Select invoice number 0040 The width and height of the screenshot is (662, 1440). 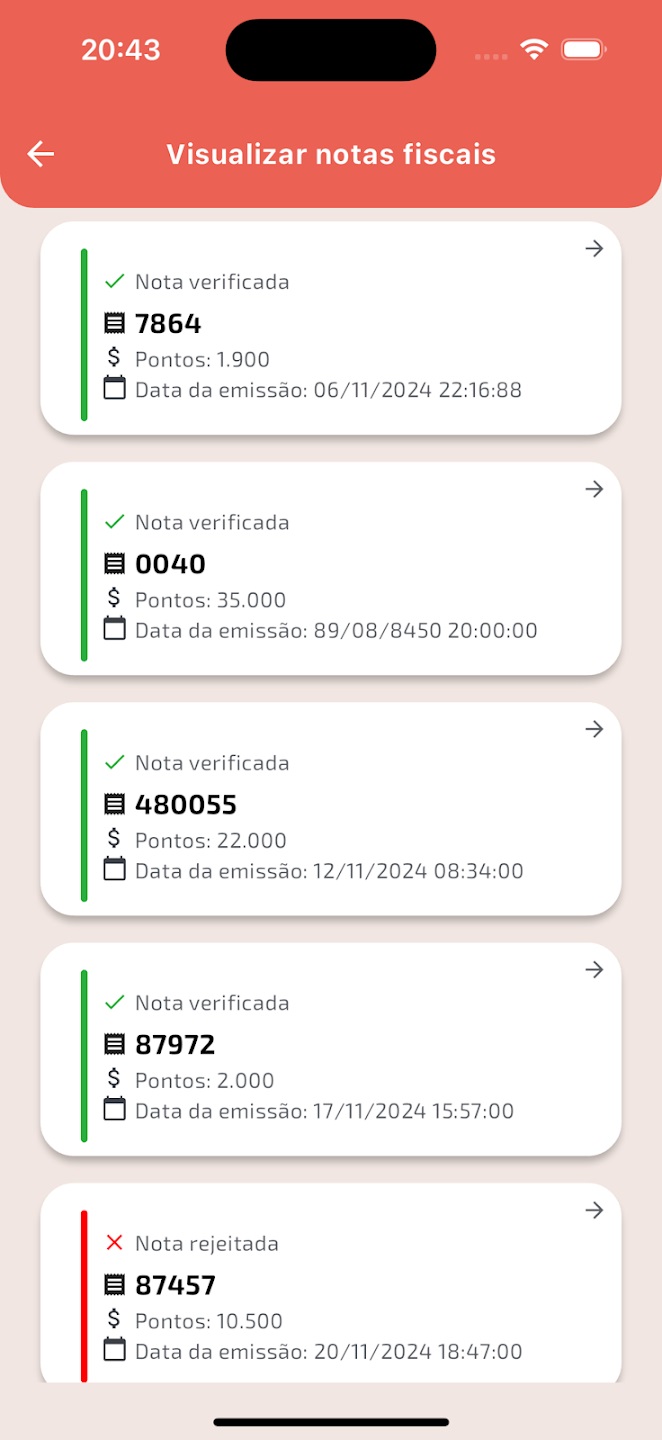170,564
